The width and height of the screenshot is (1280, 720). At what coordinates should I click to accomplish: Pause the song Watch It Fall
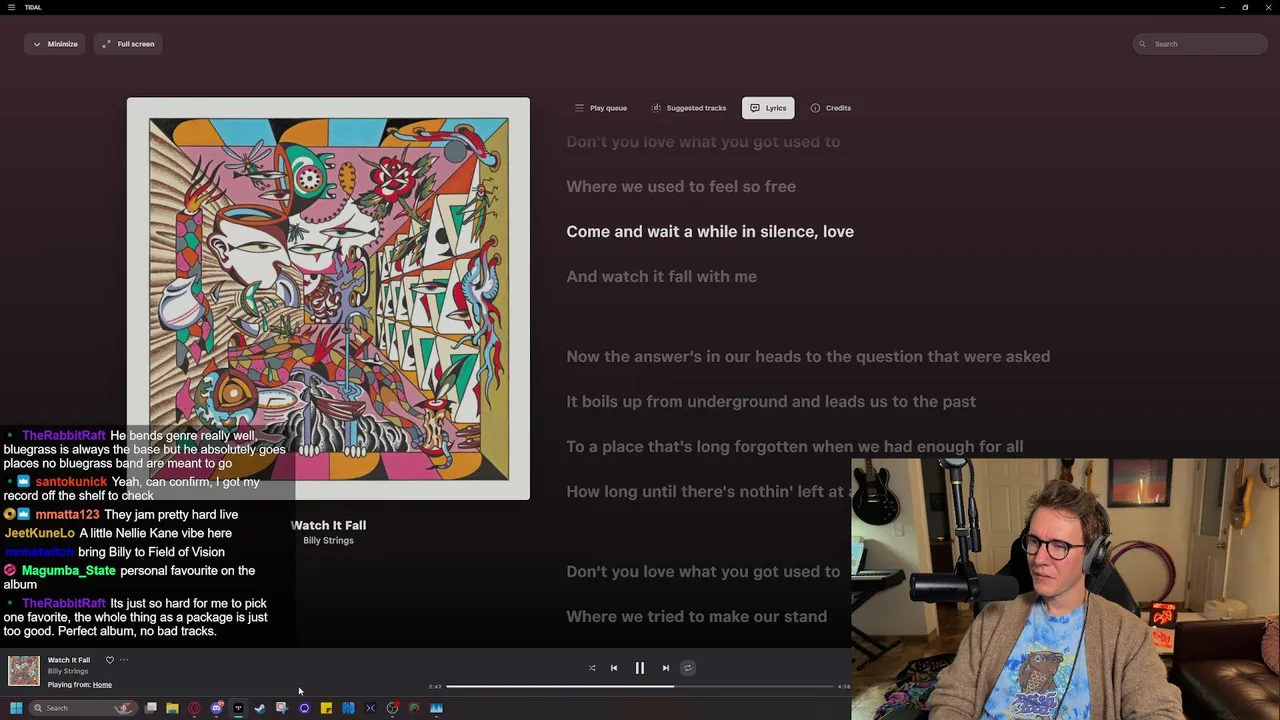640,668
